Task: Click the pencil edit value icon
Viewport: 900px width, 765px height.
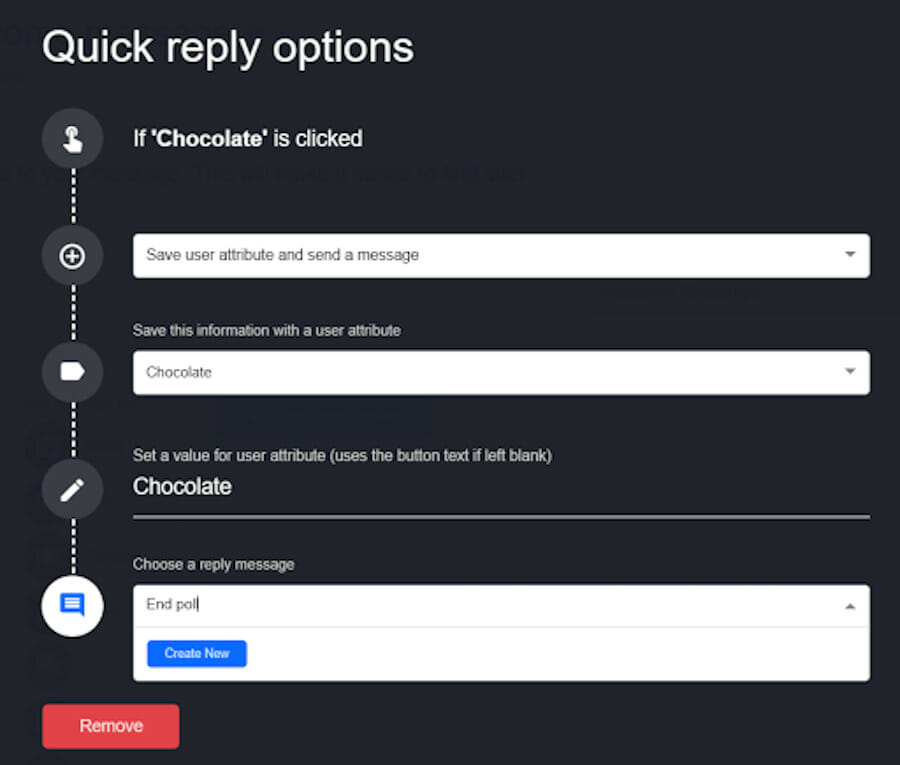Action: tap(72, 490)
